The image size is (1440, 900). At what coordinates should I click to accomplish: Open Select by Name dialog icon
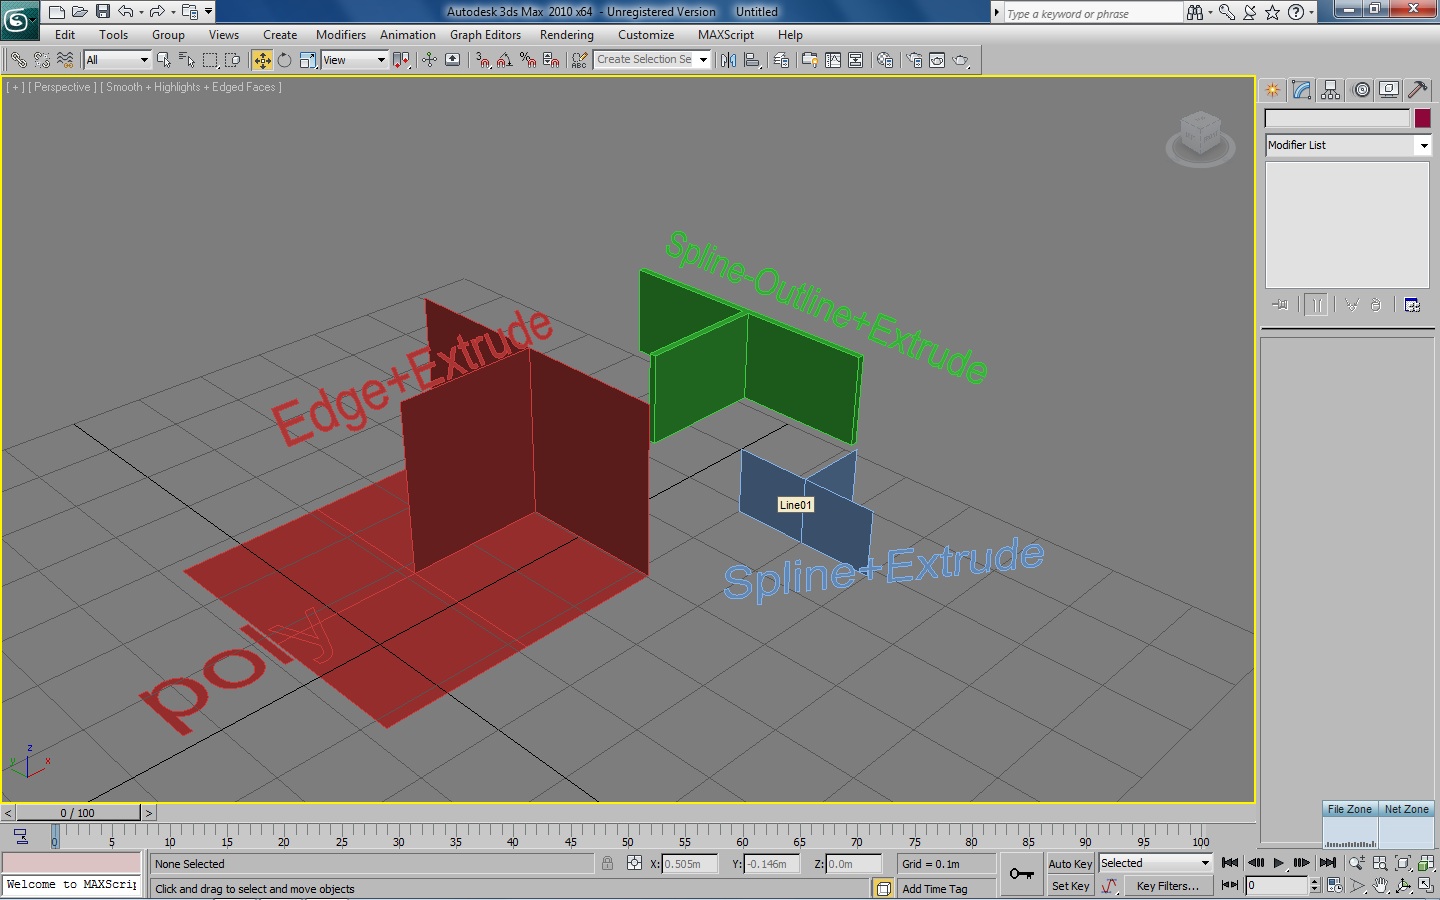(x=187, y=60)
